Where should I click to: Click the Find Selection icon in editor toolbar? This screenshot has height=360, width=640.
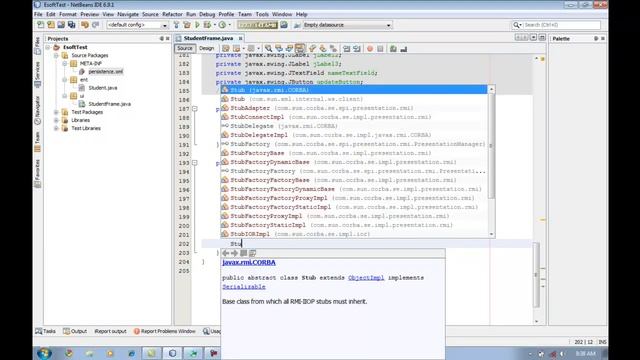tap(269, 49)
